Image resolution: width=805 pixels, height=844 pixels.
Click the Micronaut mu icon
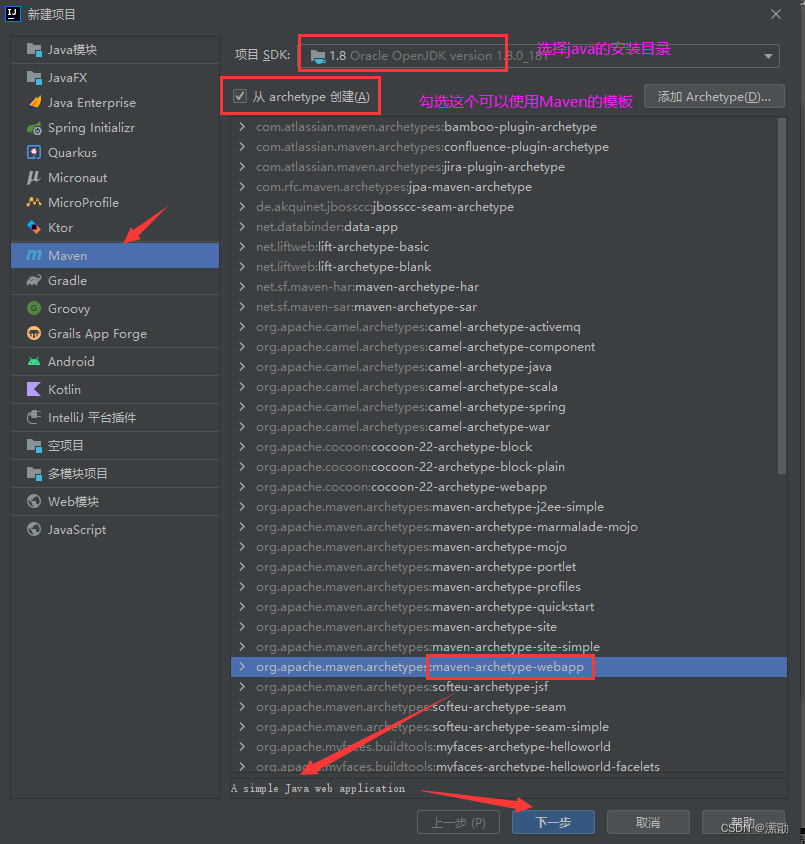(34, 177)
